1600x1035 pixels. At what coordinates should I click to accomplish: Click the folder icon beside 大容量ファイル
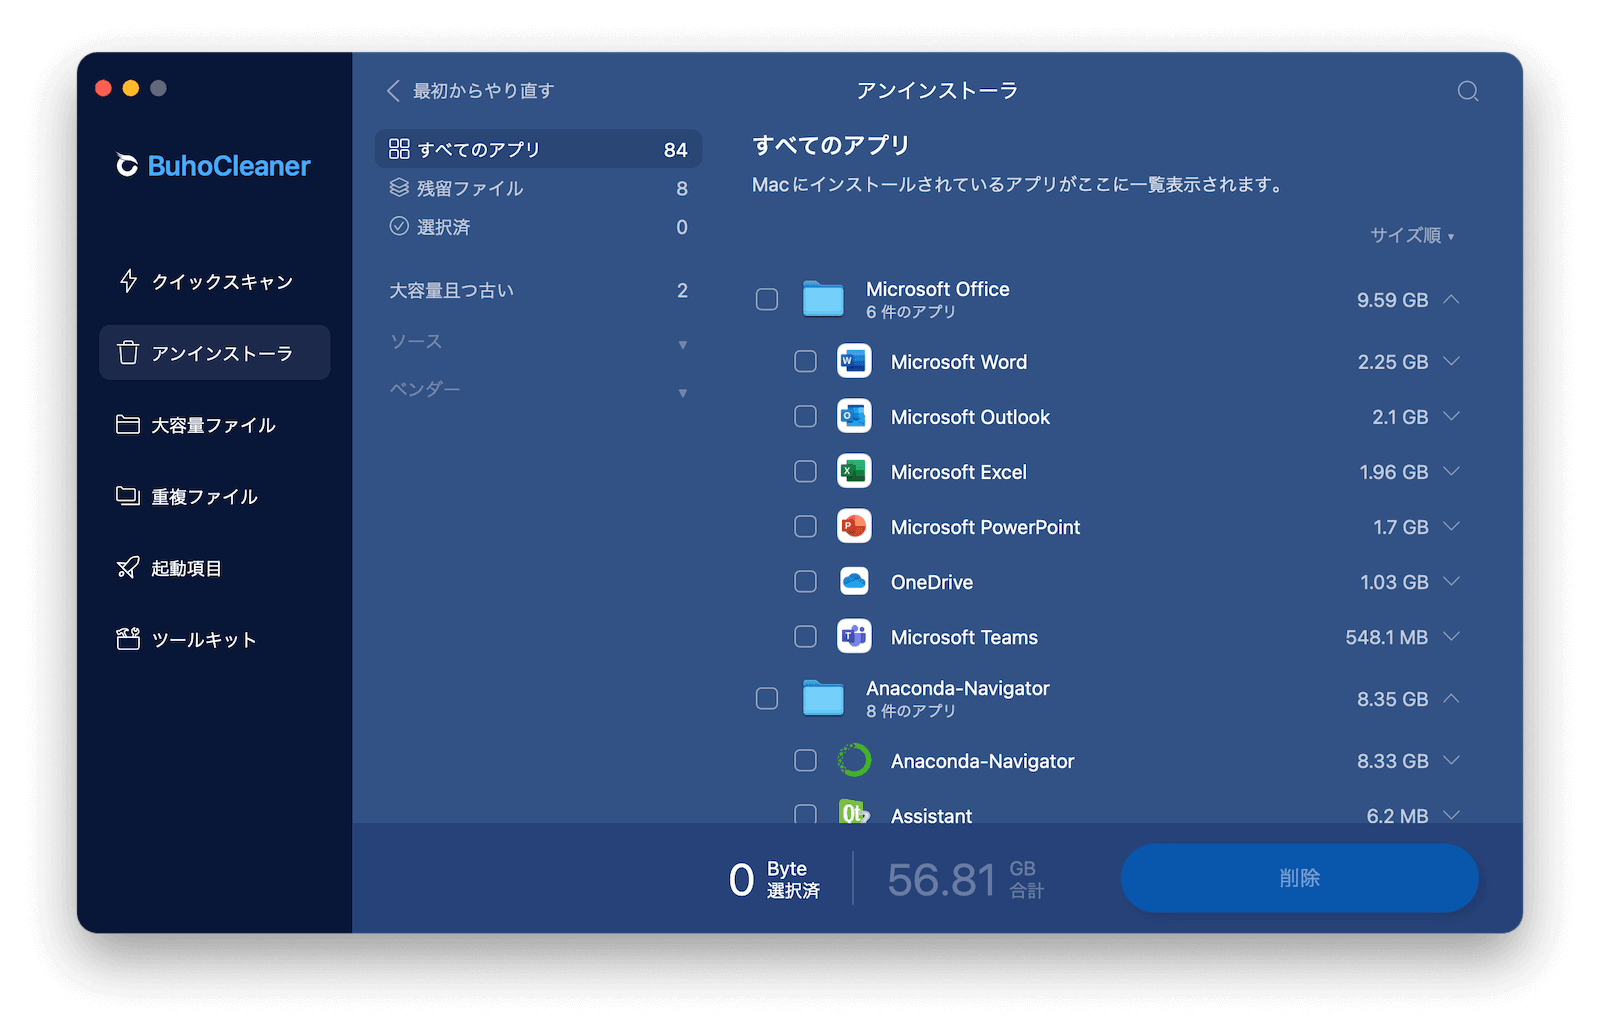128,424
